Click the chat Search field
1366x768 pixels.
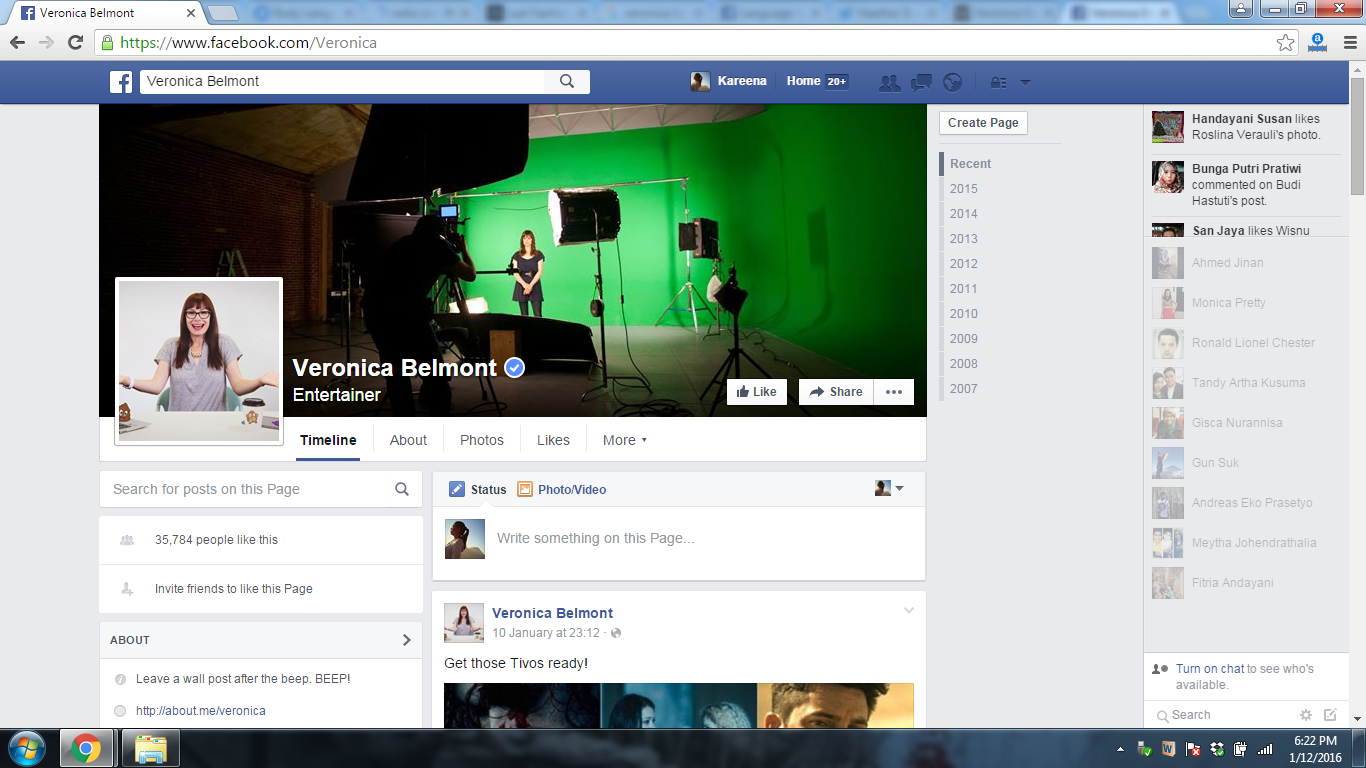pyautogui.click(x=1222, y=715)
